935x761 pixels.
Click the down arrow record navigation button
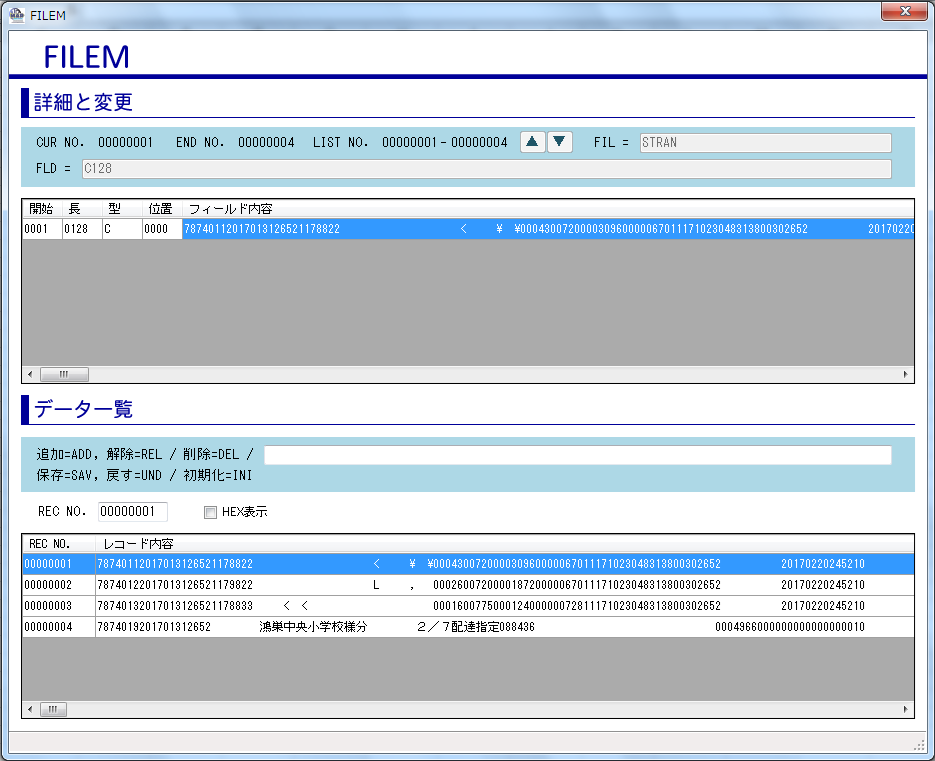(560, 142)
